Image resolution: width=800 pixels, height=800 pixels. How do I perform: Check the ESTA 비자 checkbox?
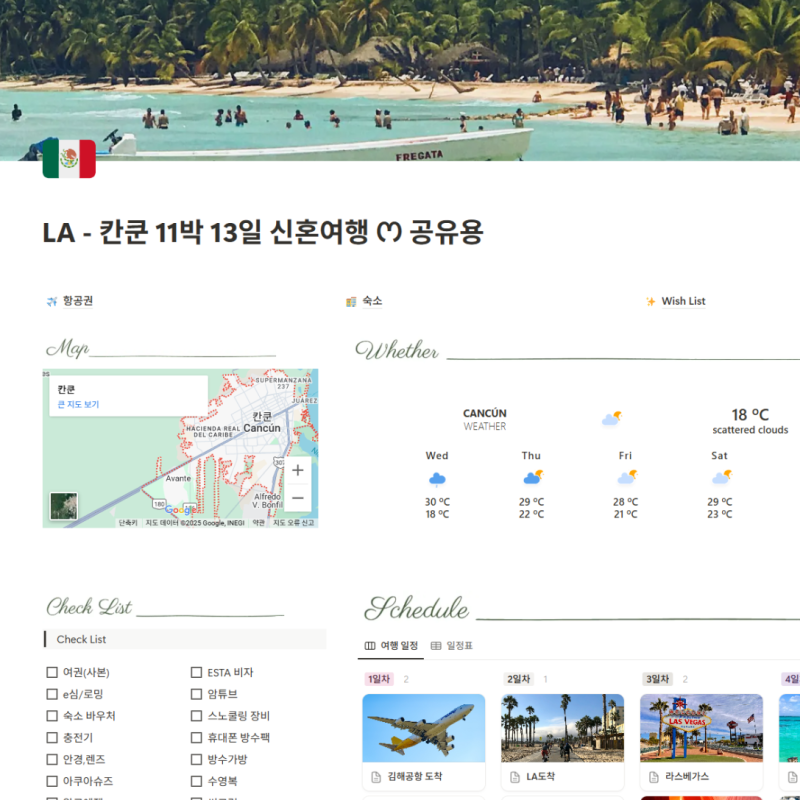click(196, 672)
